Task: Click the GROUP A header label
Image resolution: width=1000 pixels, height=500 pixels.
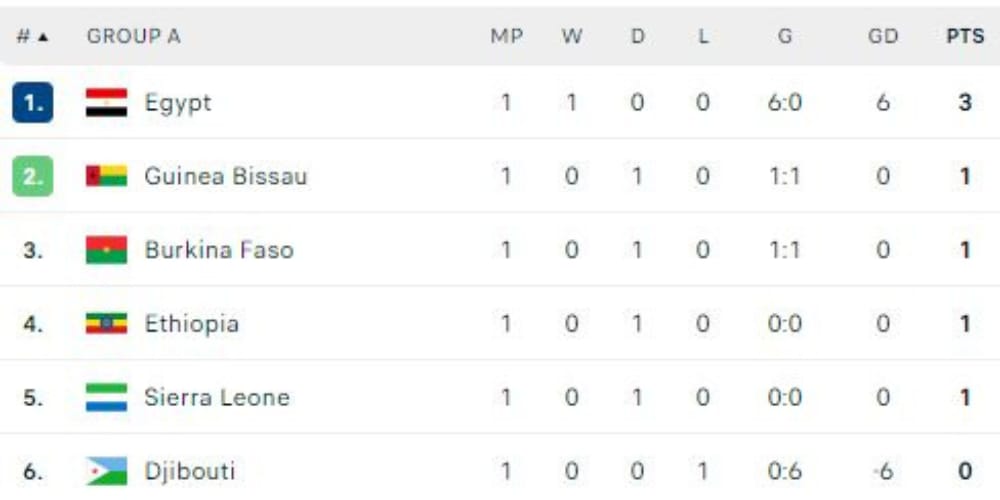Action: click(133, 36)
